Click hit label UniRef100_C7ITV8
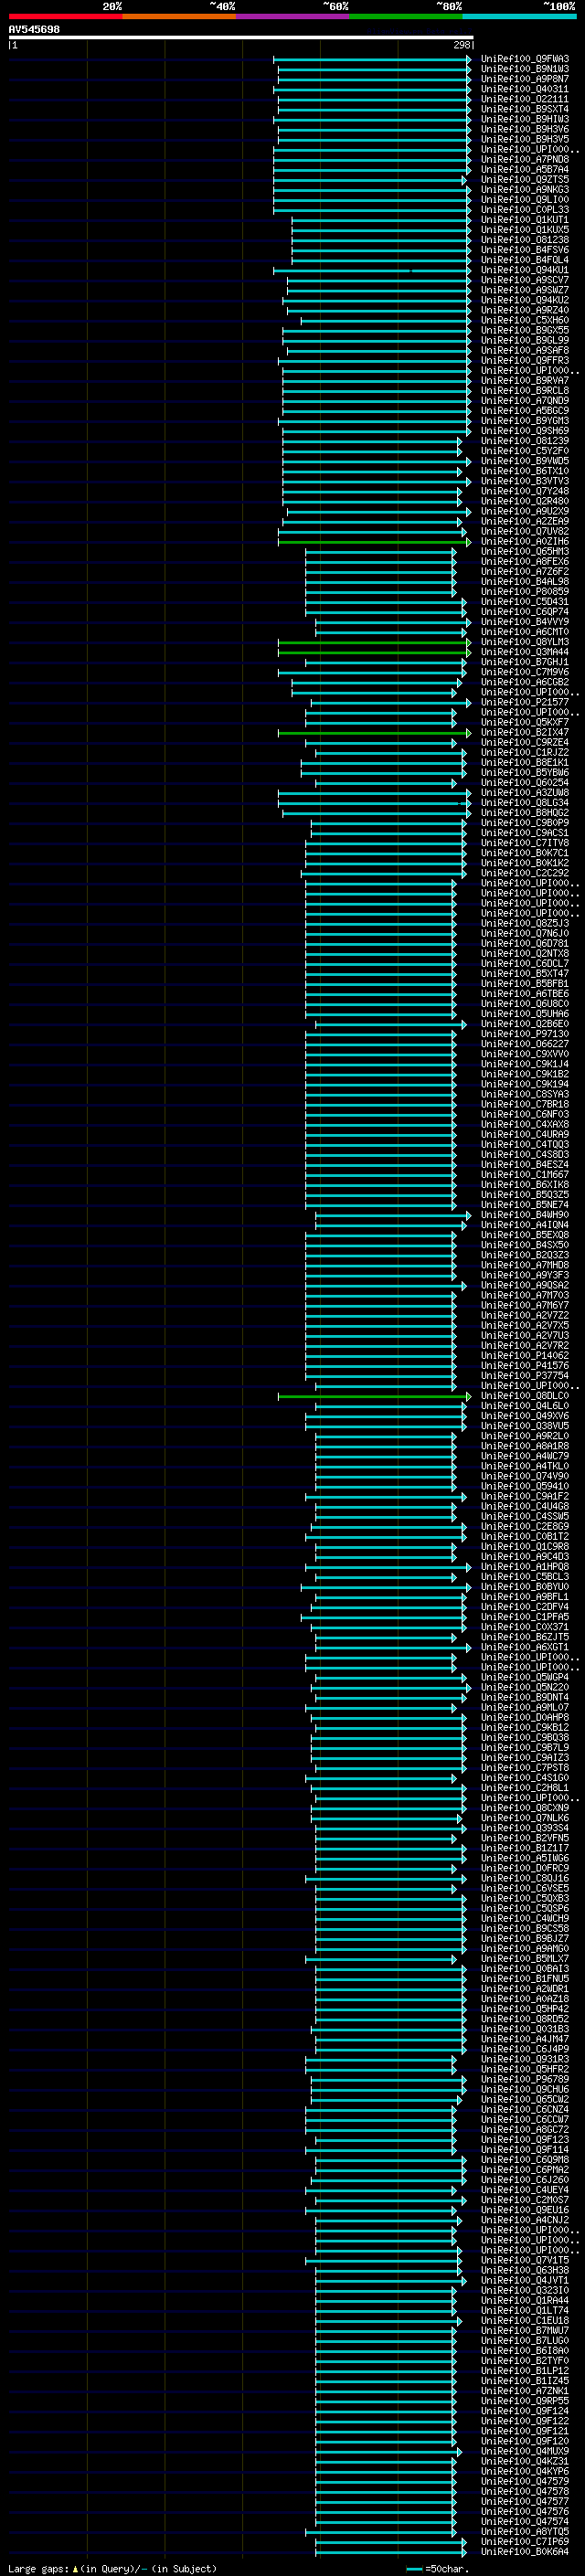Screen dimensions: 585x2576 (525, 843)
